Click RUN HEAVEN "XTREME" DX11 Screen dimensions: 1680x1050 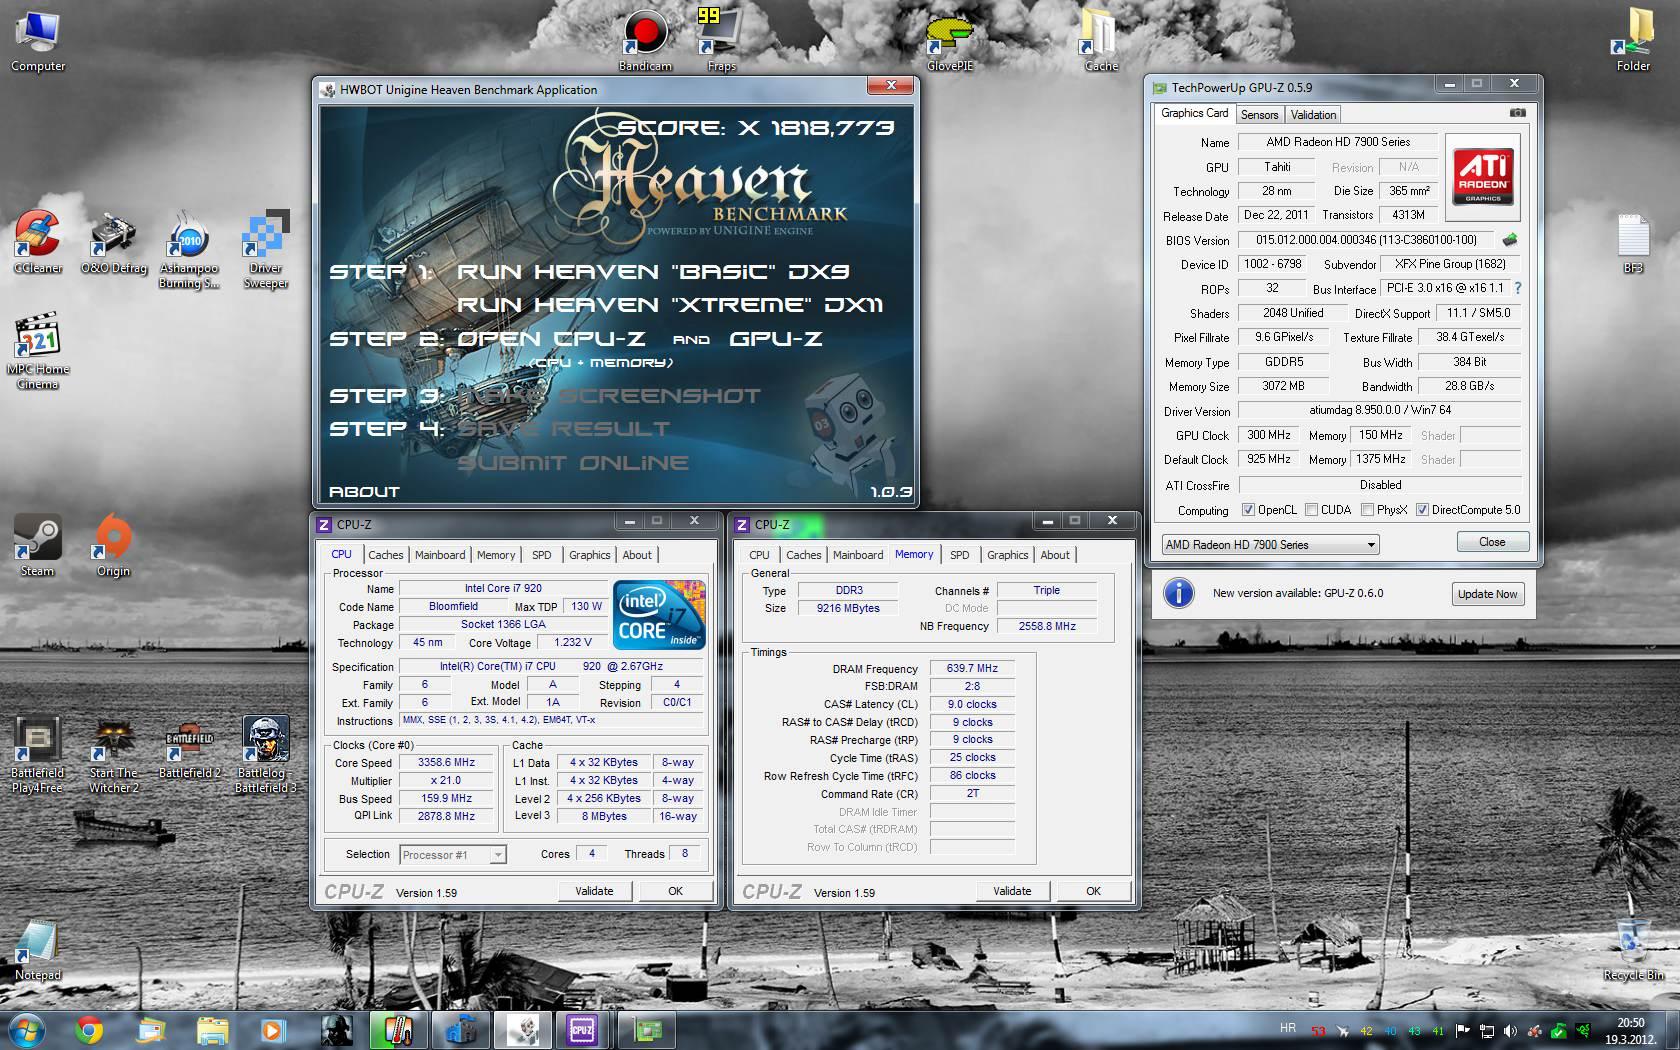[670, 305]
